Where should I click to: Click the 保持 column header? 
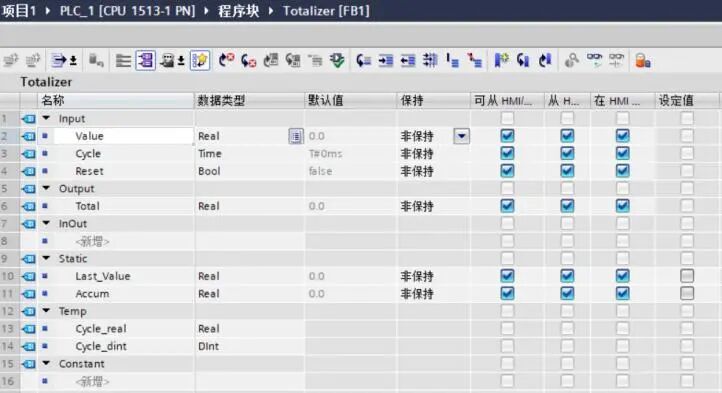coord(433,100)
